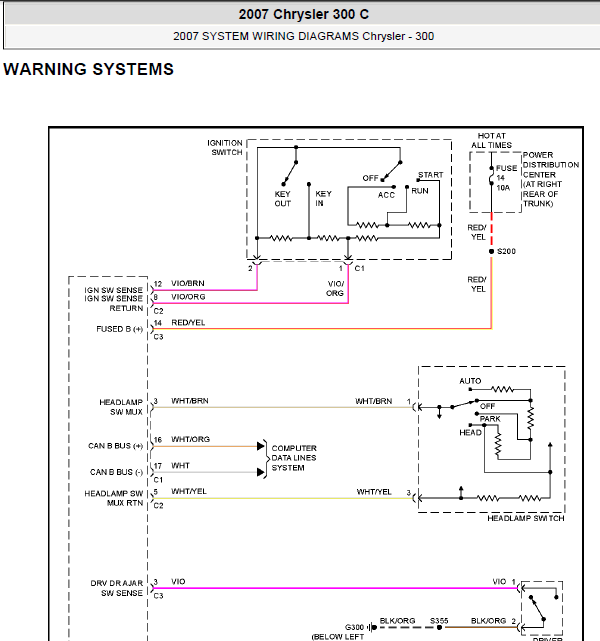
Task: Click the "CAN B BUS (-)" label
Action: coord(116,472)
